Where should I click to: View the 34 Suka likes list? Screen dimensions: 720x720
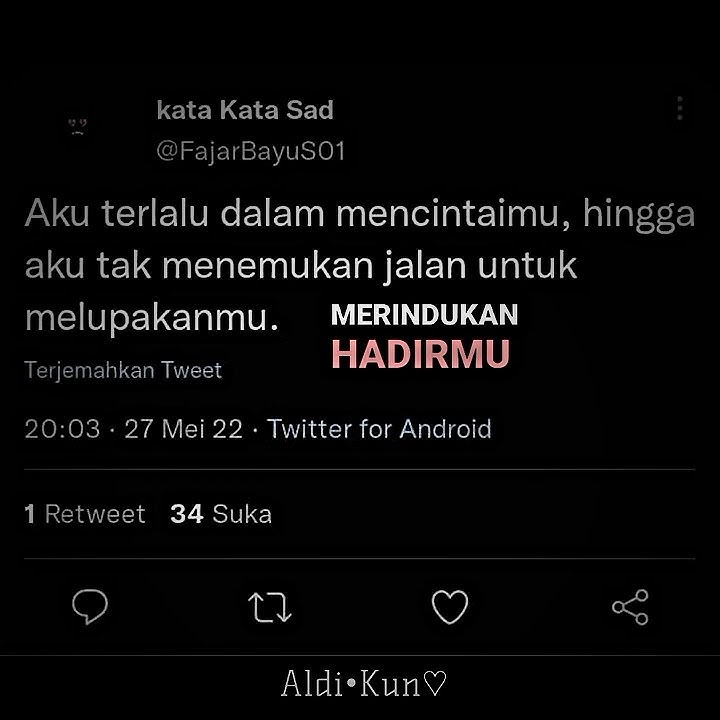pyautogui.click(x=221, y=513)
